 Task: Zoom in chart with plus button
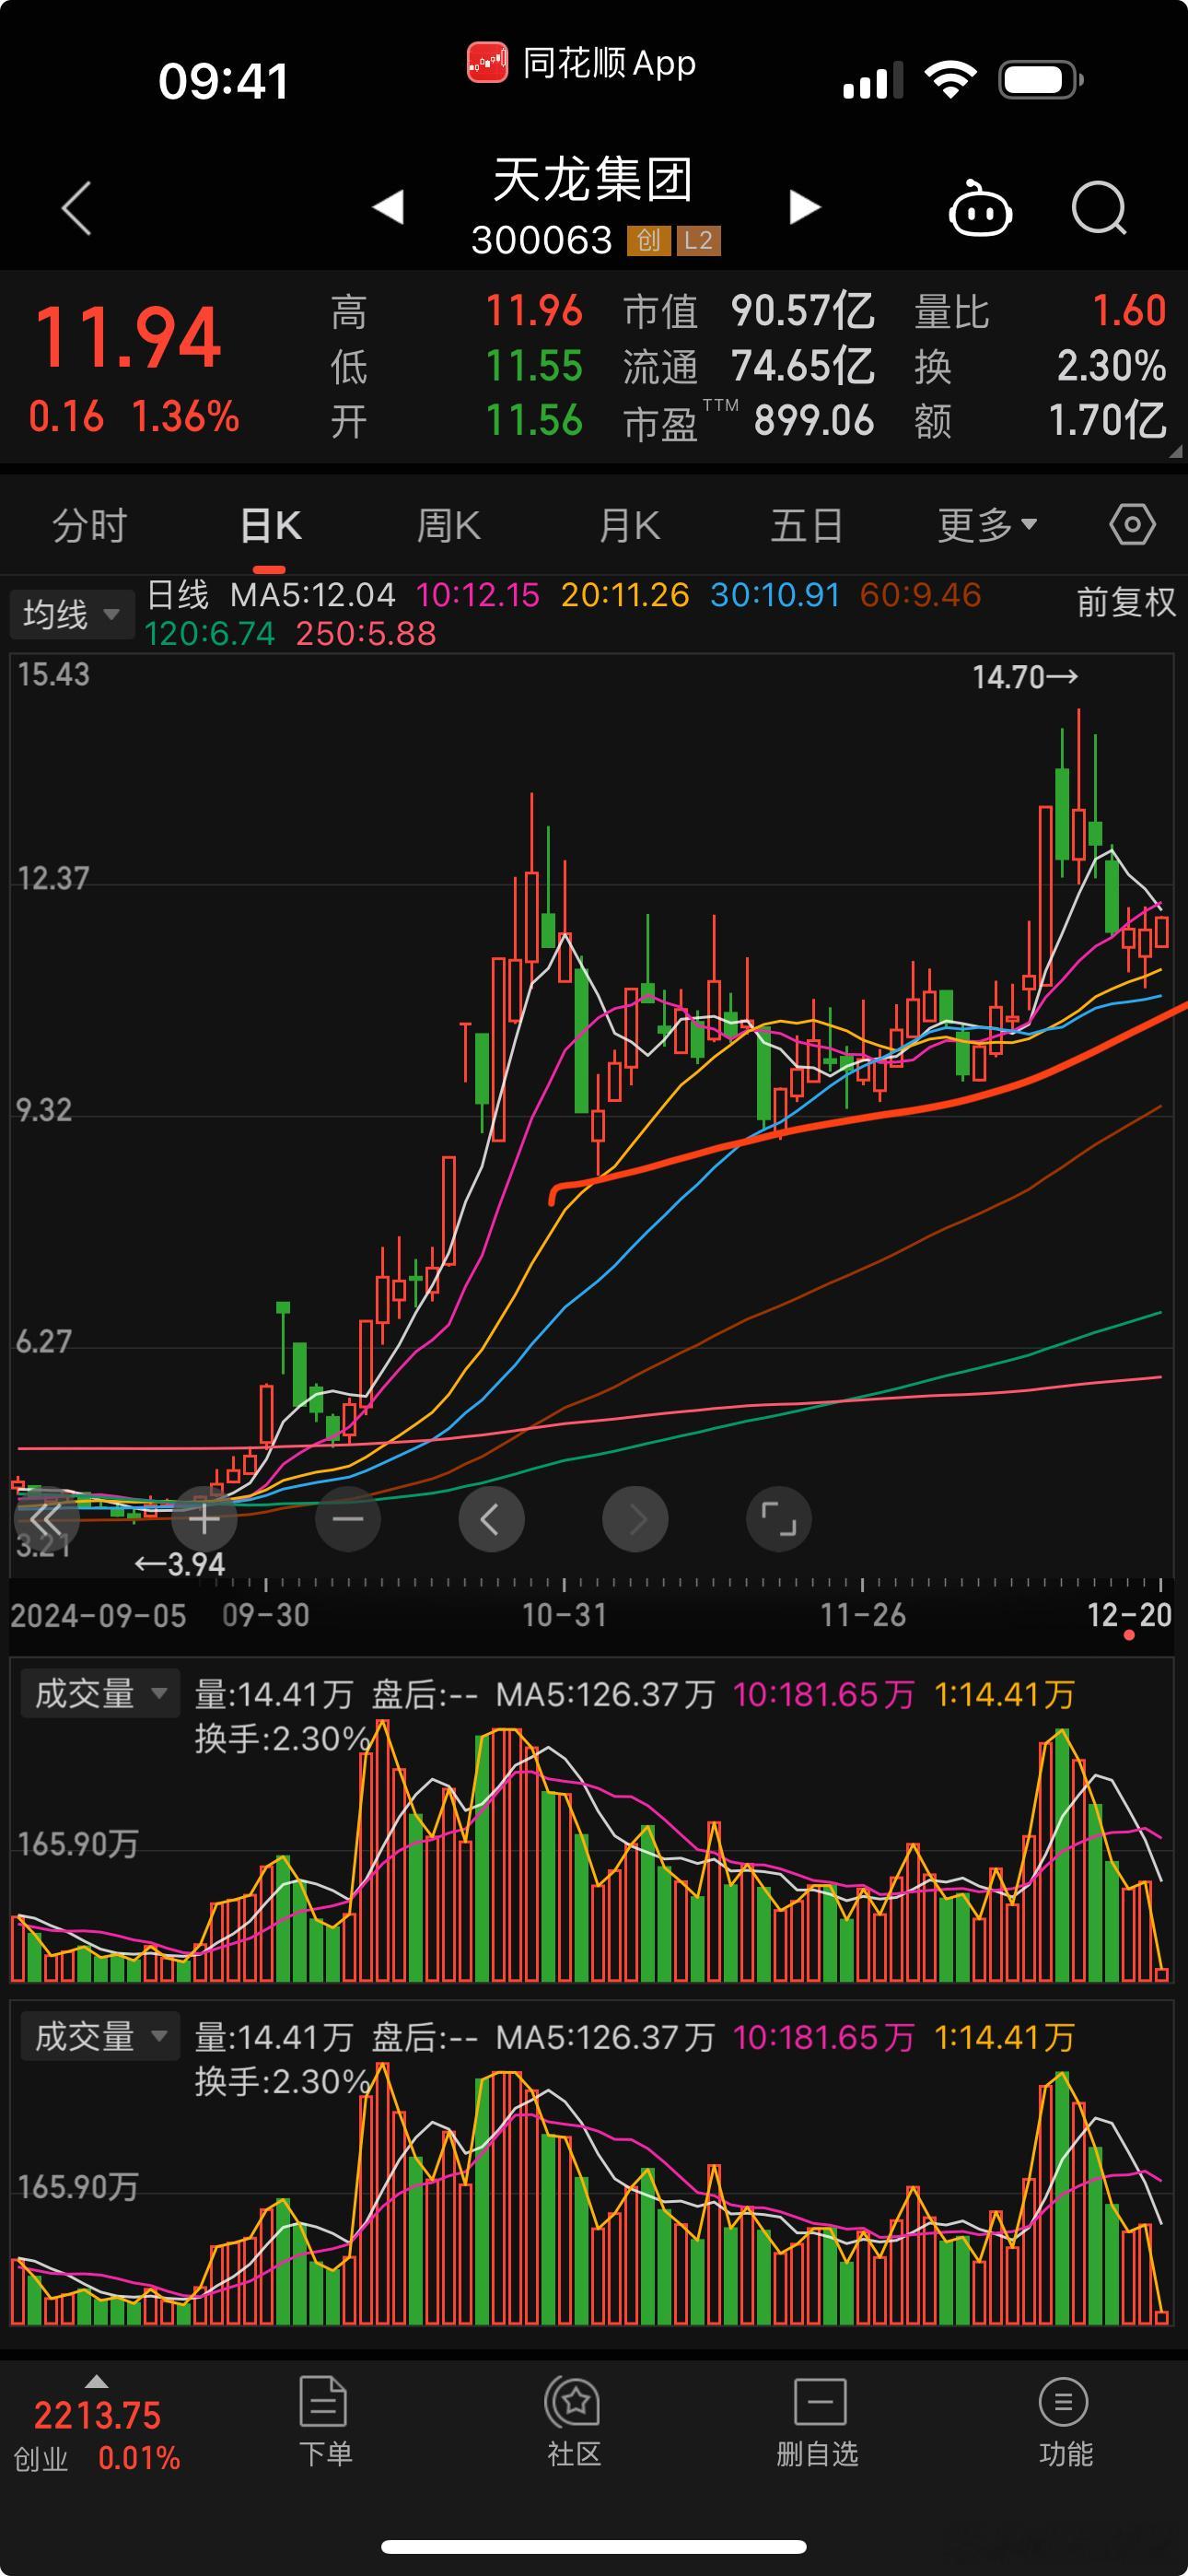point(204,1519)
